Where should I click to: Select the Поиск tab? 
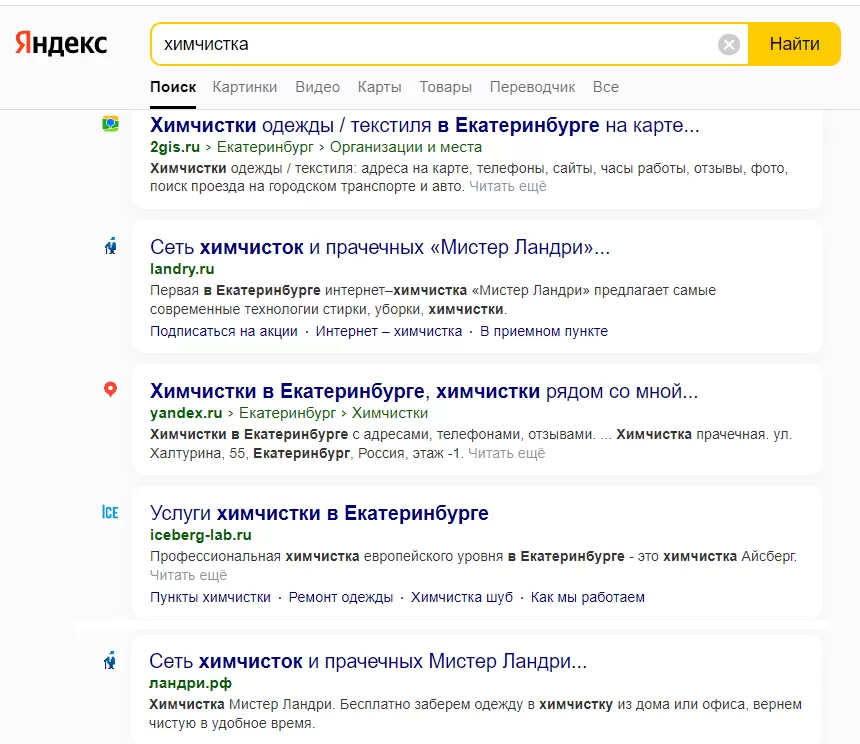tap(173, 87)
